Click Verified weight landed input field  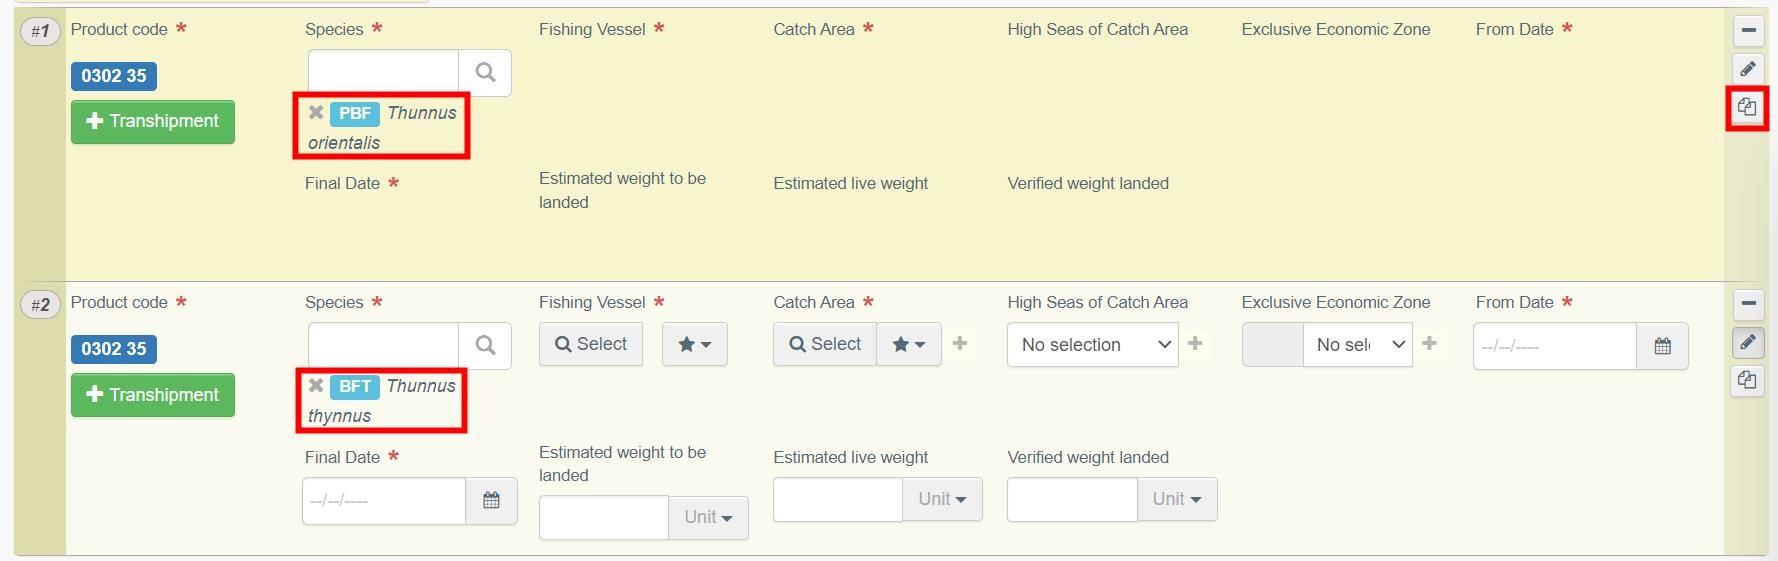click(x=1072, y=499)
